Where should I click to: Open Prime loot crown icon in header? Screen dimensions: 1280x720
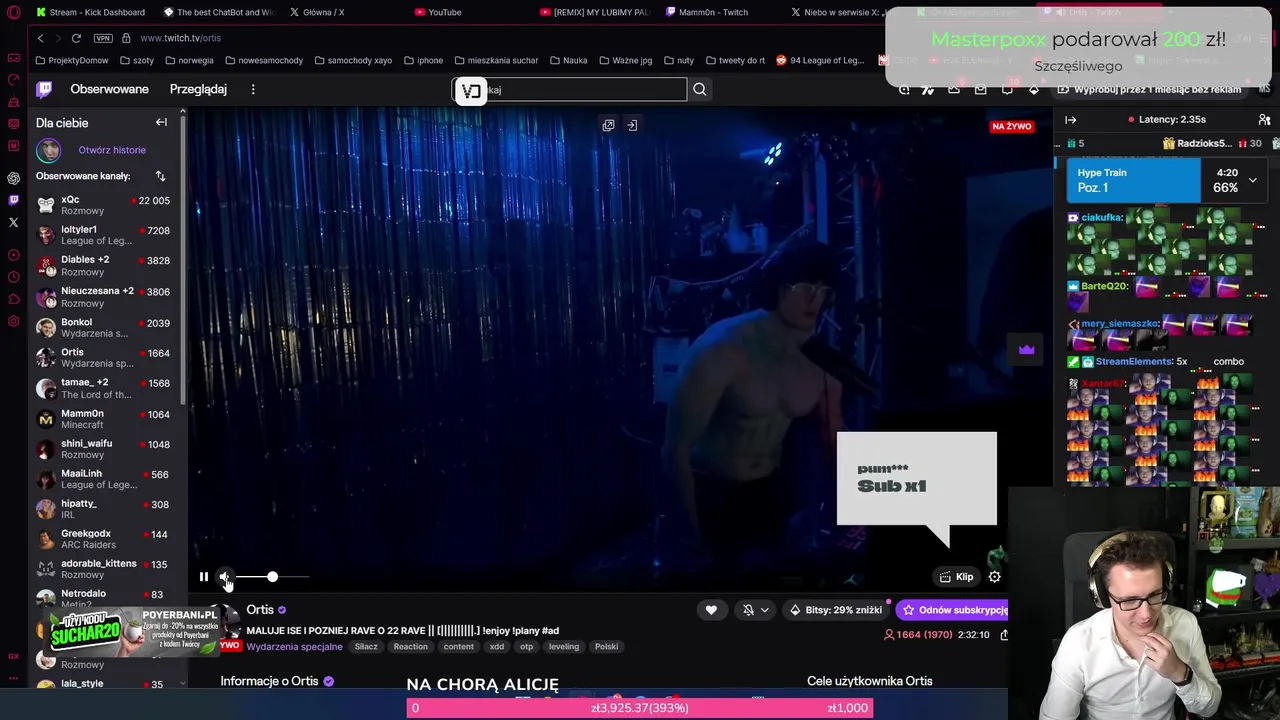tap(954, 89)
